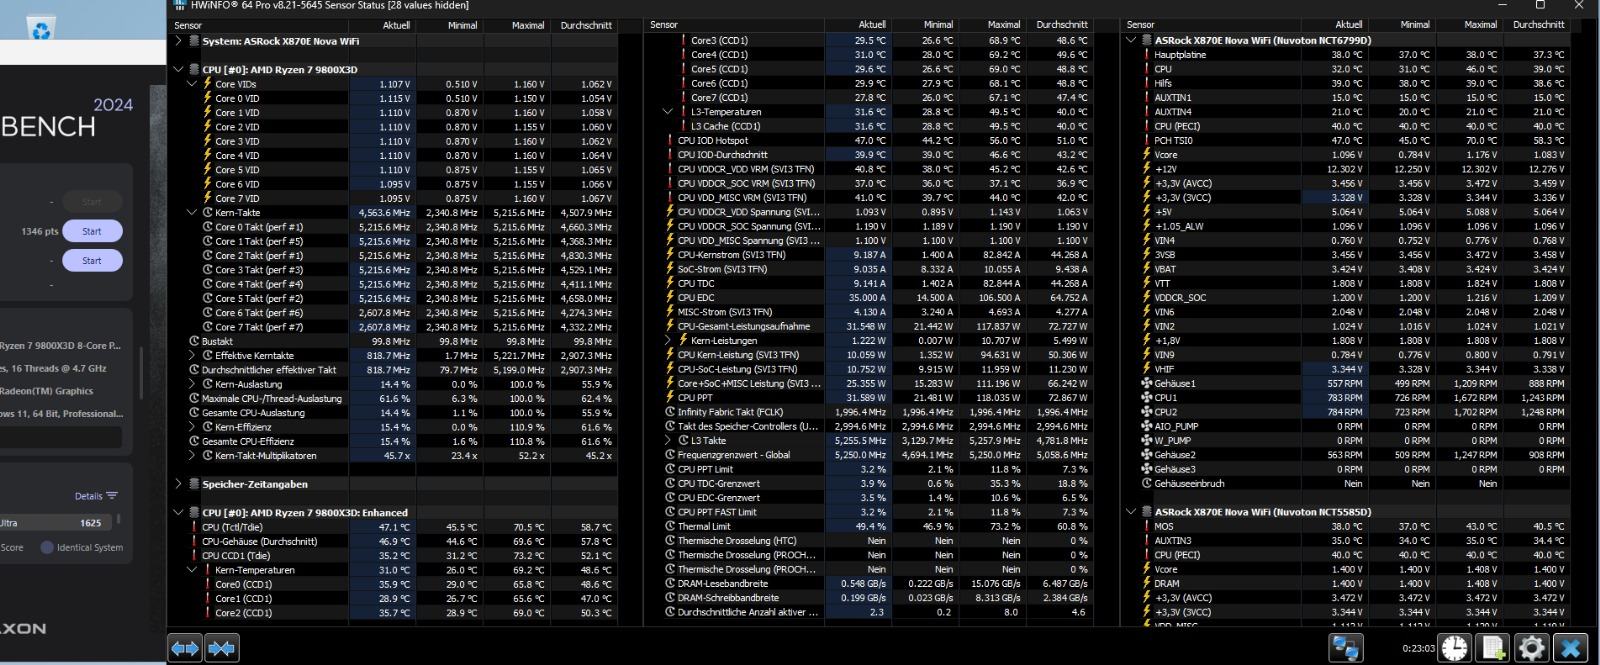Collapse the Kern-Takte subtree
This screenshot has height=665, width=1600.
point(193,212)
